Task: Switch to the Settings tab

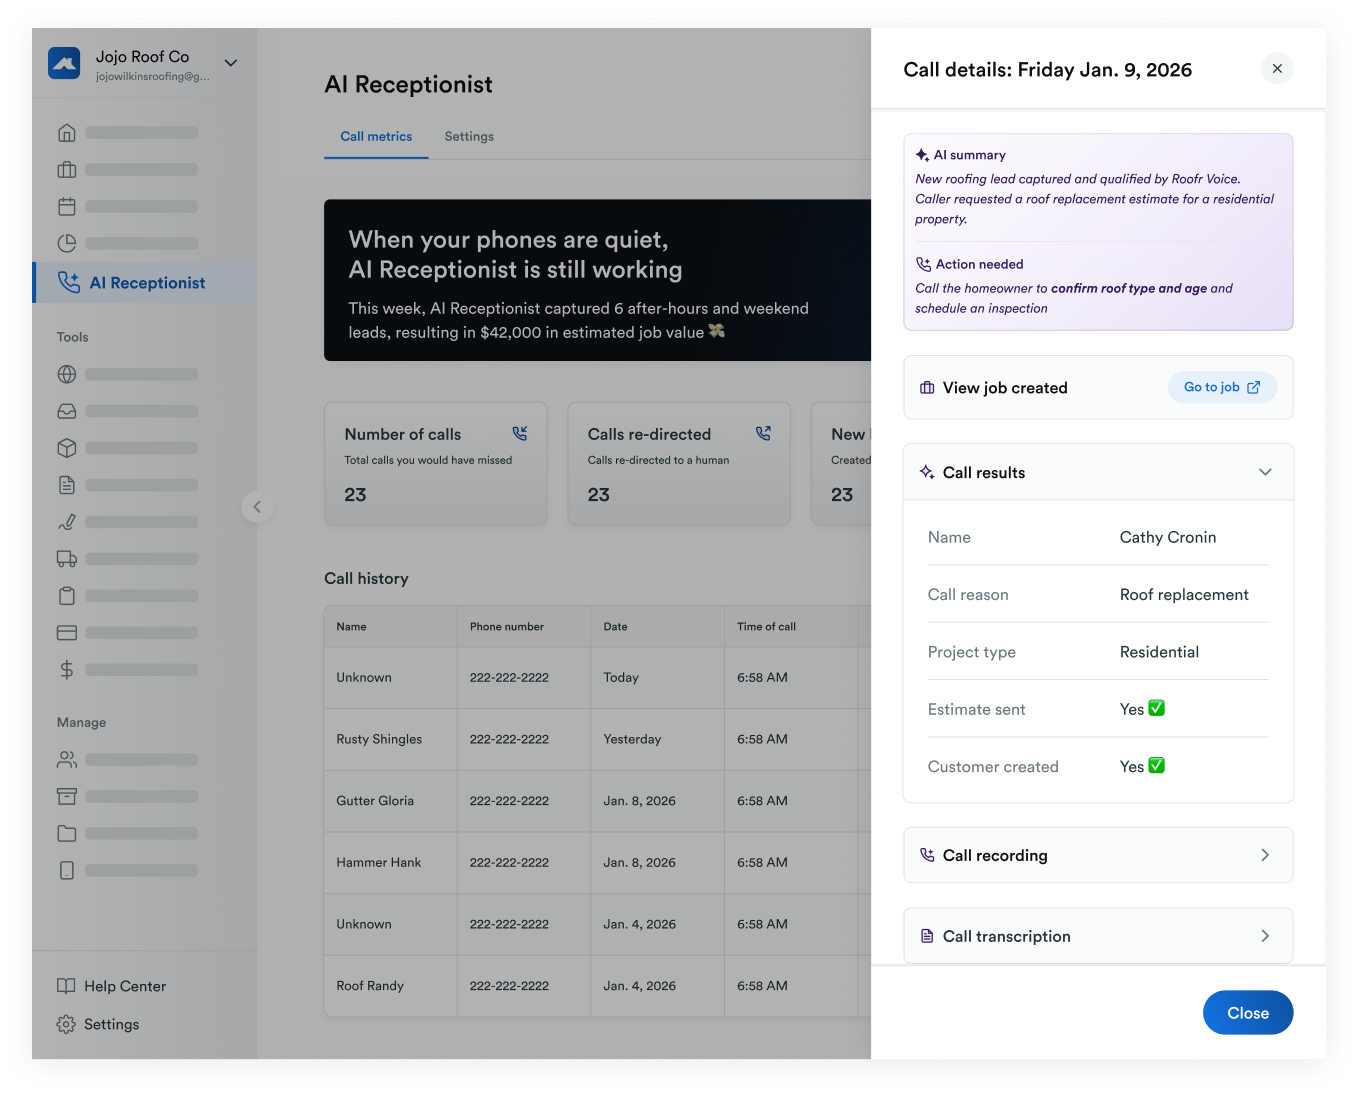Action: pyautogui.click(x=469, y=137)
